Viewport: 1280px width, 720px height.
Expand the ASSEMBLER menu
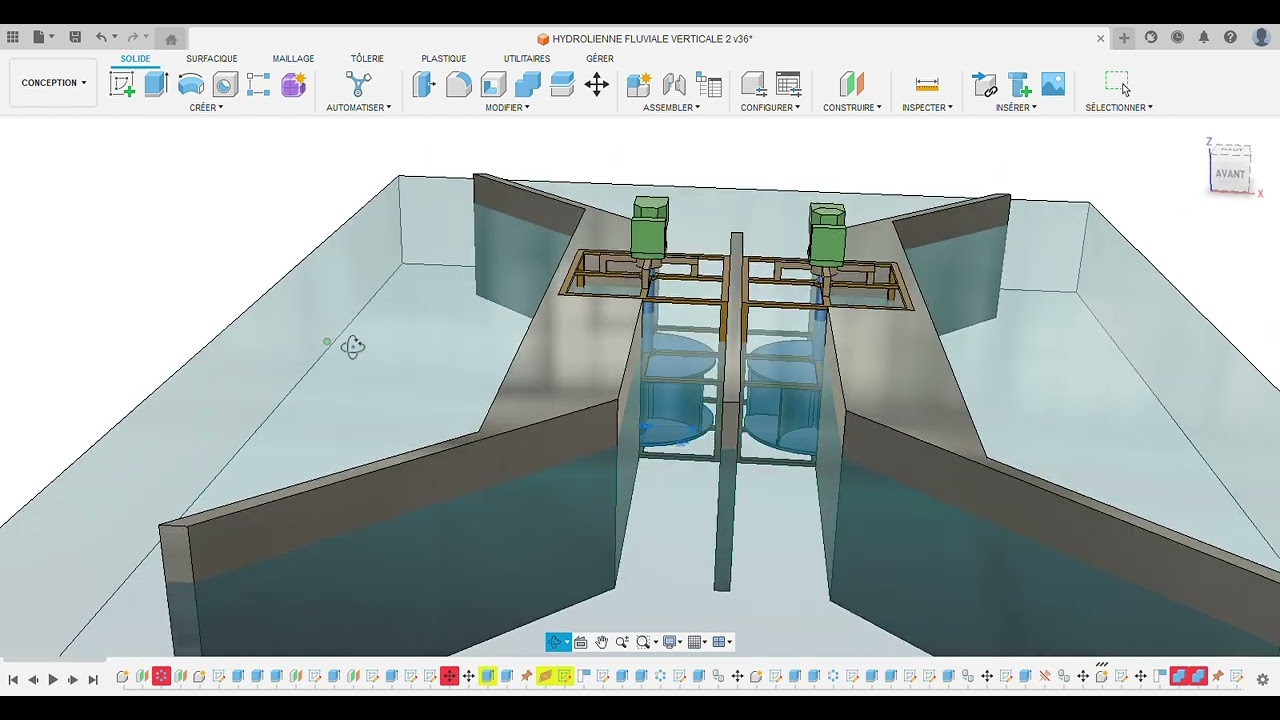(x=671, y=108)
